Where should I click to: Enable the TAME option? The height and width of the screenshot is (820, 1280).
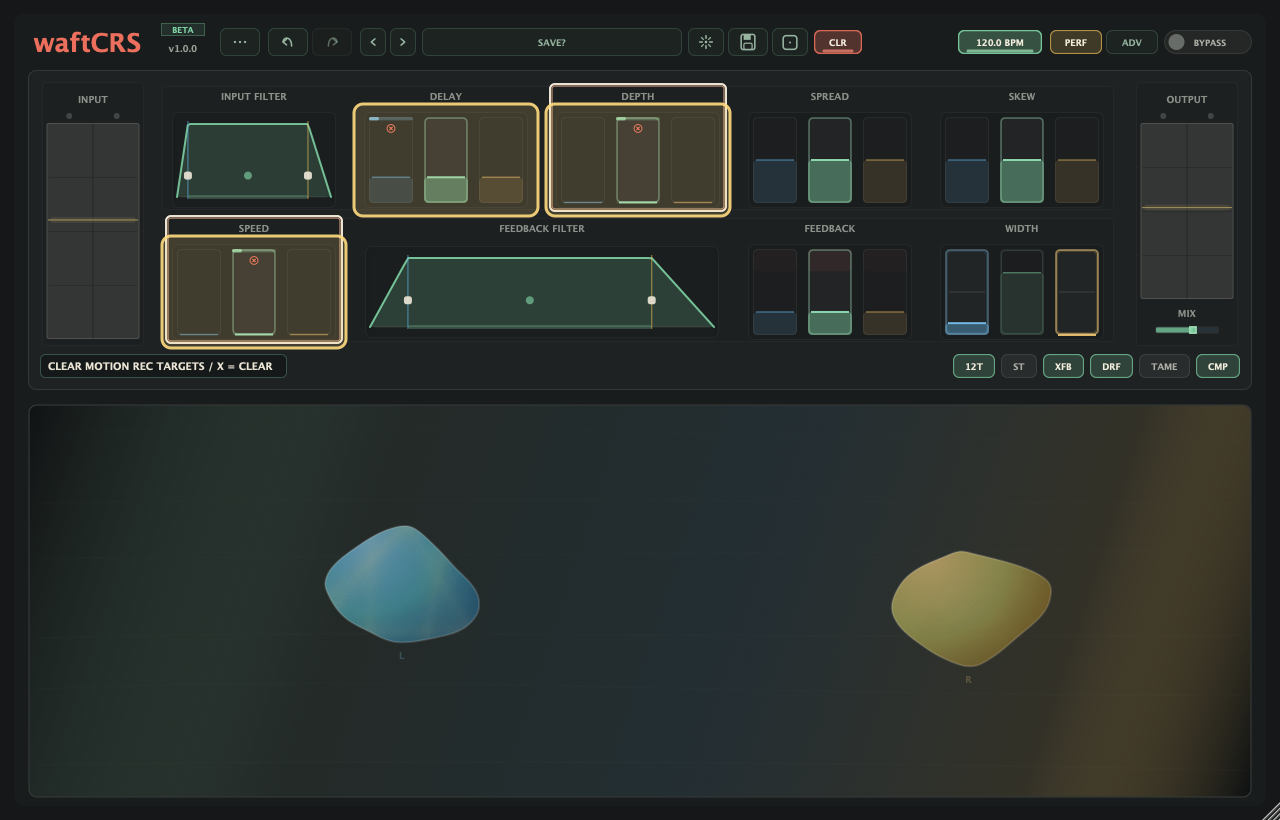click(1164, 366)
